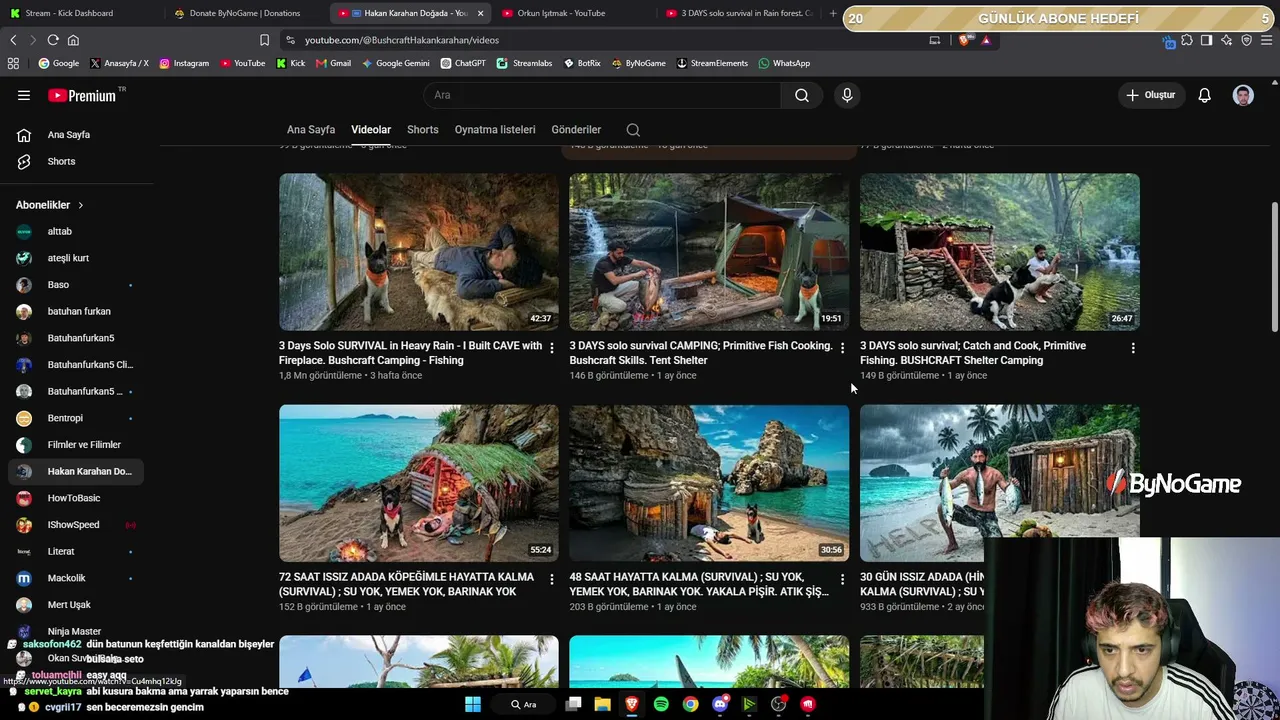
Task: Bookmark this page via bookmark icon
Action: point(264,40)
